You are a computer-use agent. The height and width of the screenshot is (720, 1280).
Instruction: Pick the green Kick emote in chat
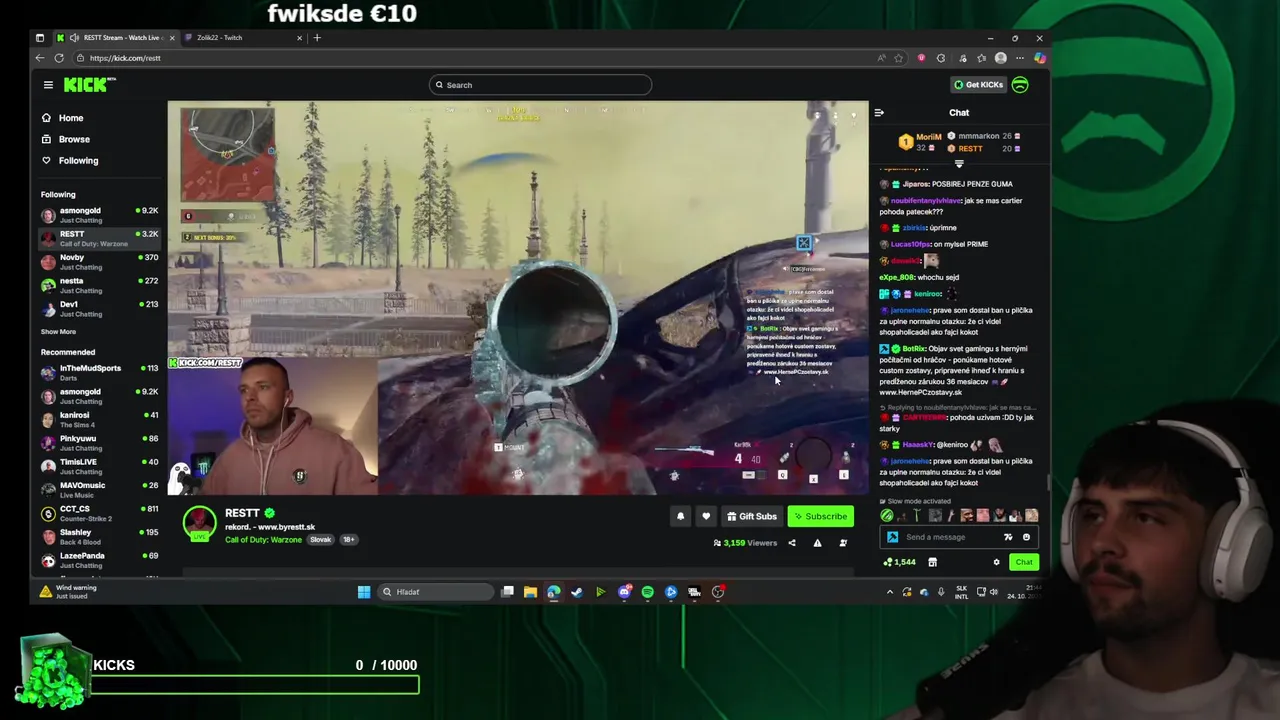pos(887,516)
